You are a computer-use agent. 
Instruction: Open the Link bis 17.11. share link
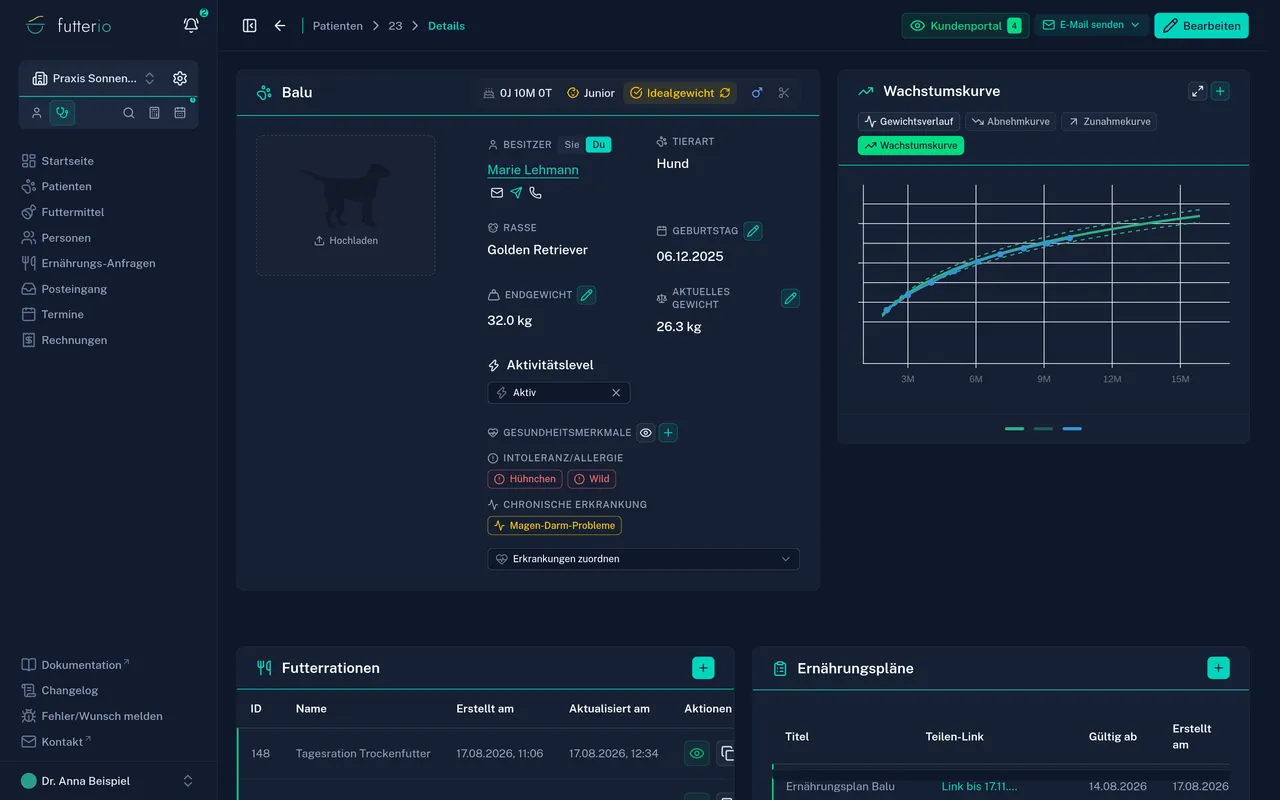coord(980,787)
